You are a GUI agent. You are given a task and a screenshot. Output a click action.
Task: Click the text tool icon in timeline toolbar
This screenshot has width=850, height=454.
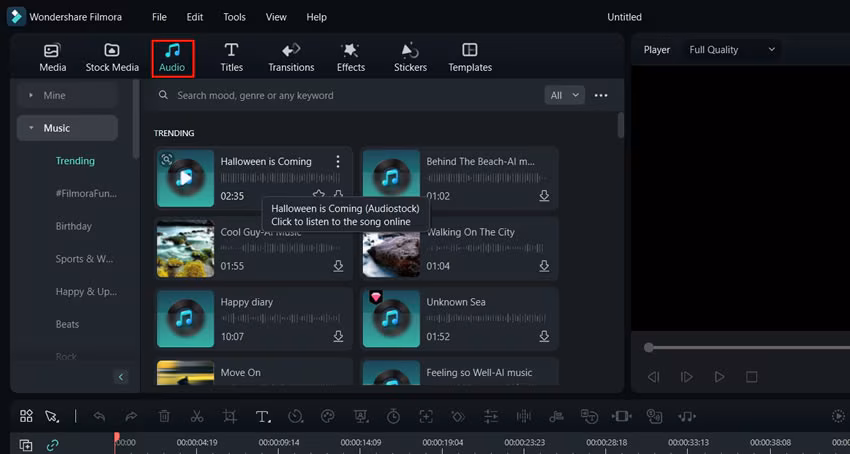coord(263,416)
